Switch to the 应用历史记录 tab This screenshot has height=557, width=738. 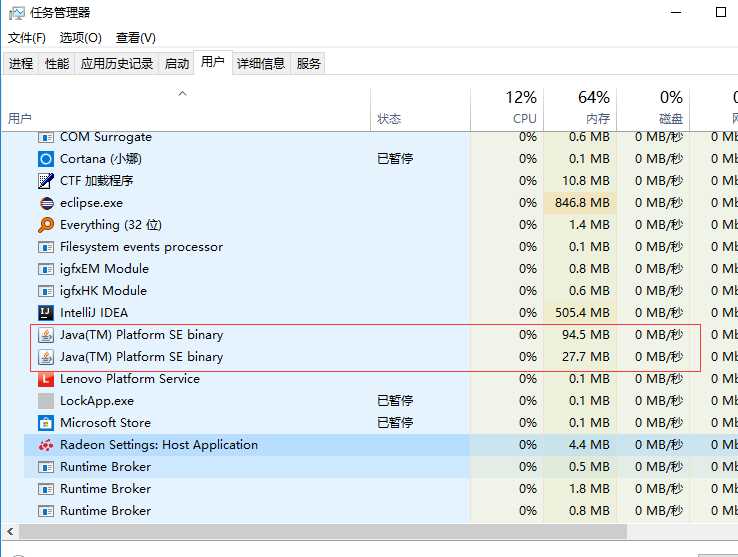[x=117, y=64]
